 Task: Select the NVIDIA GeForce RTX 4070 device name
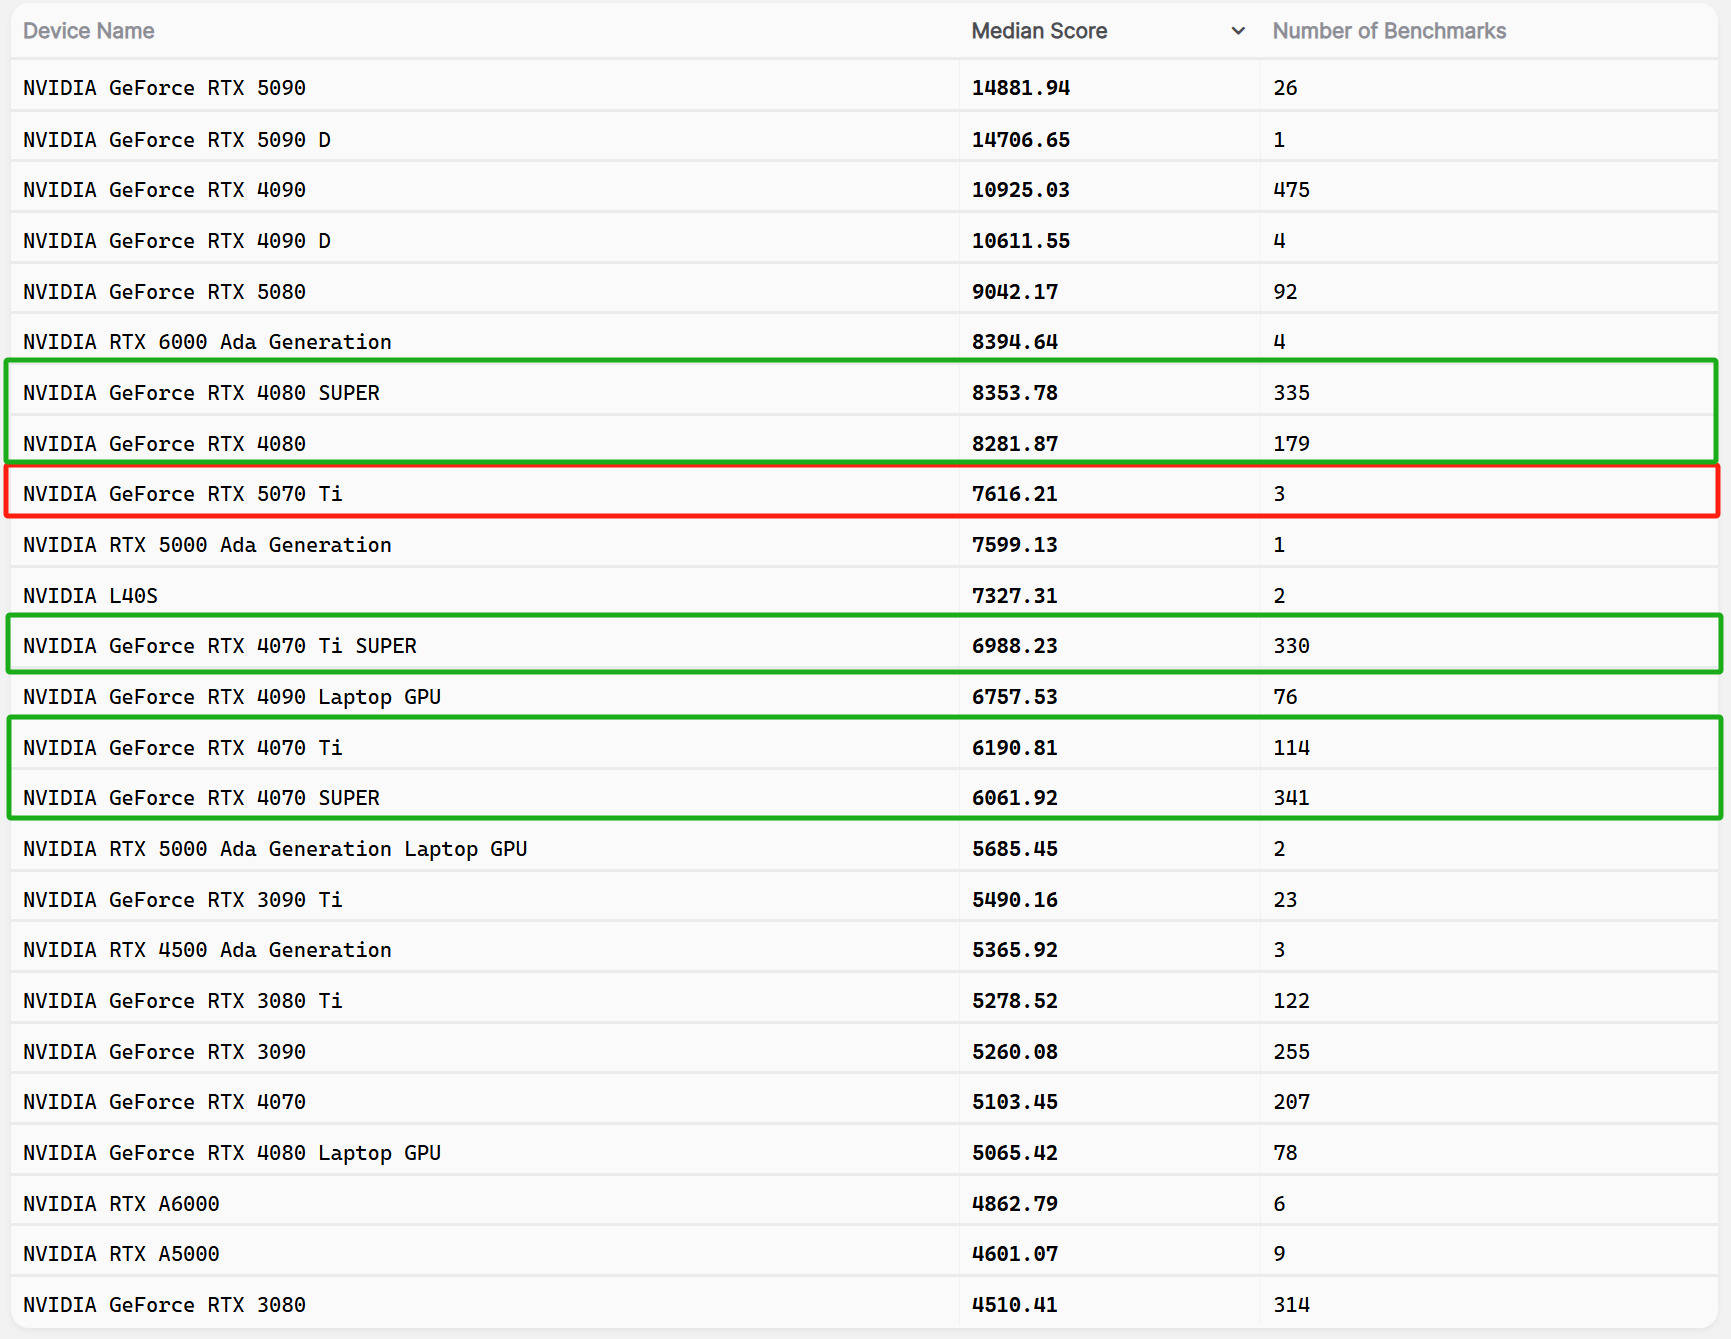click(164, 1102)
